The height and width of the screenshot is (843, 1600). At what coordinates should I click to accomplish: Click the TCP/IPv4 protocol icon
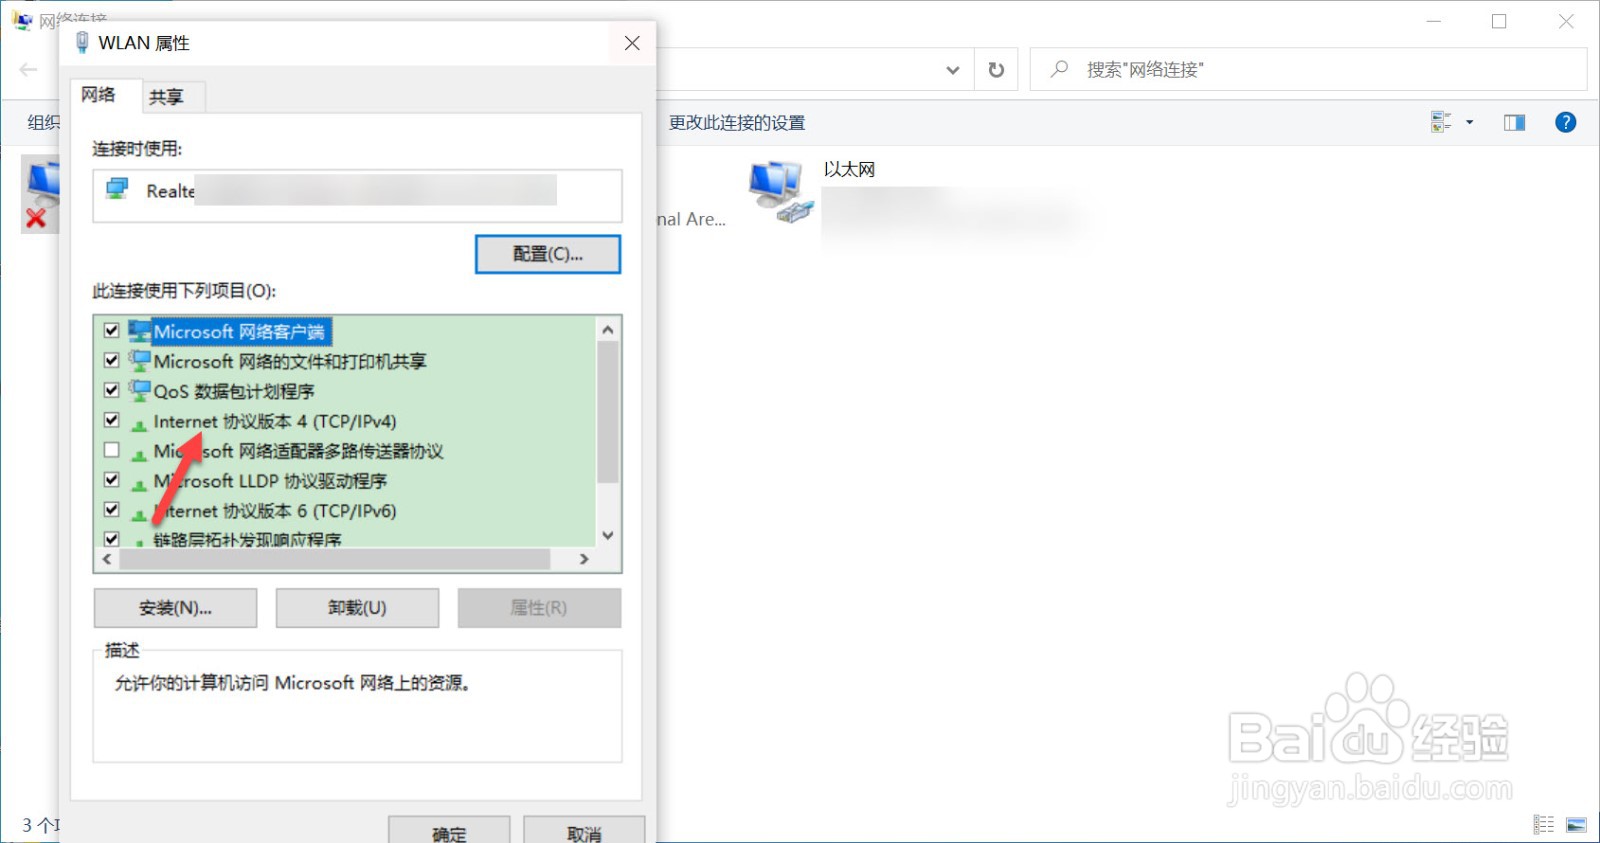pos(139,424)
